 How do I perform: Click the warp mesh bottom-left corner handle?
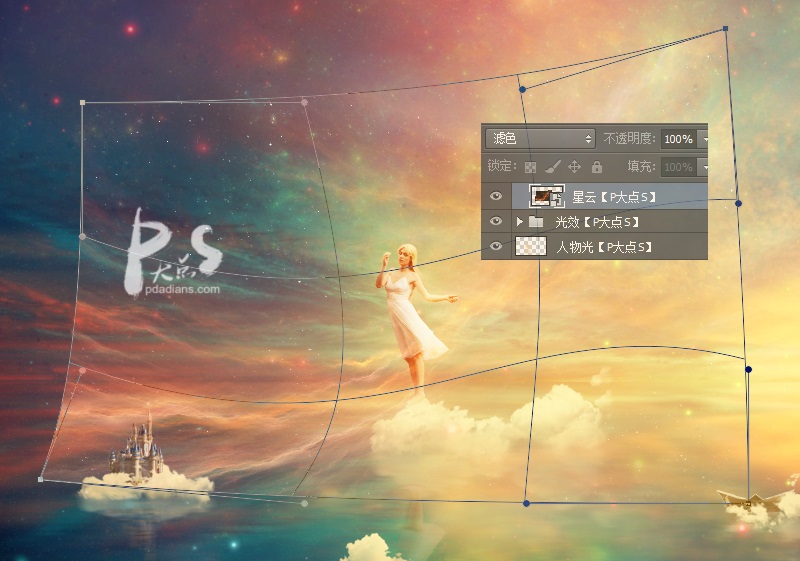41,479
